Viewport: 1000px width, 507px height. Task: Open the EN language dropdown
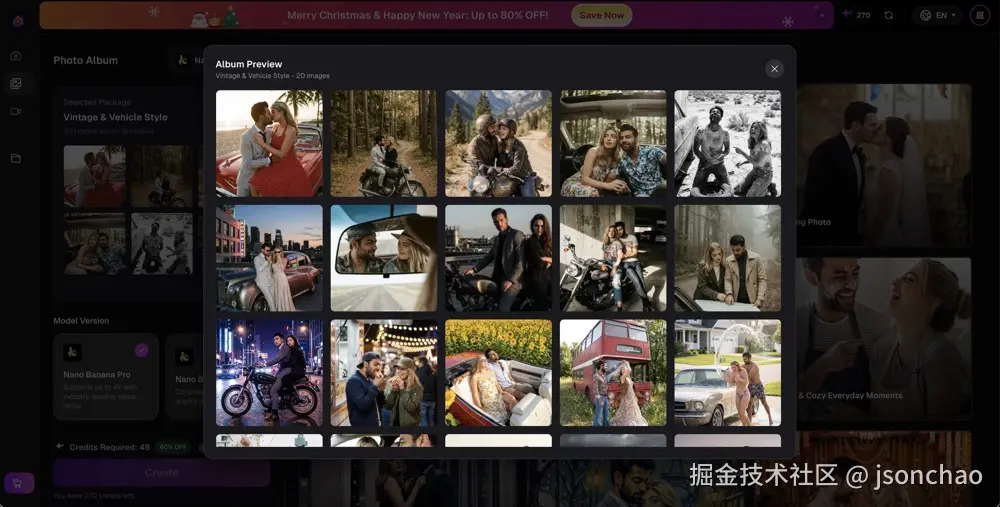pos(937,15)
